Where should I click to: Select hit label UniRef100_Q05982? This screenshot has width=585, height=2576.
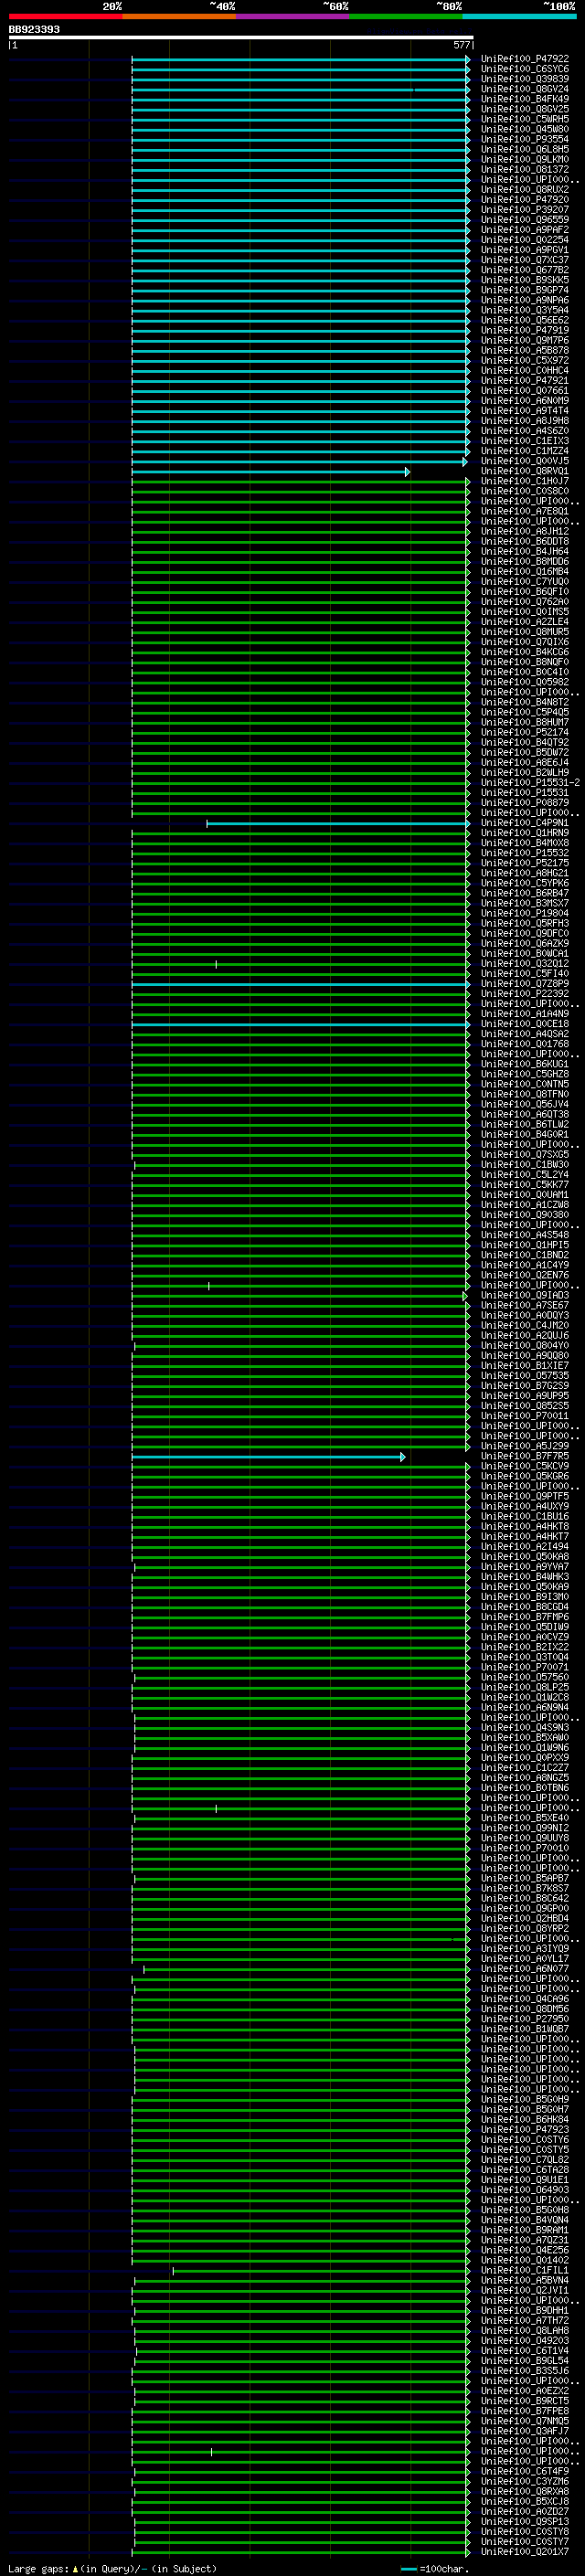click(525, 682)
